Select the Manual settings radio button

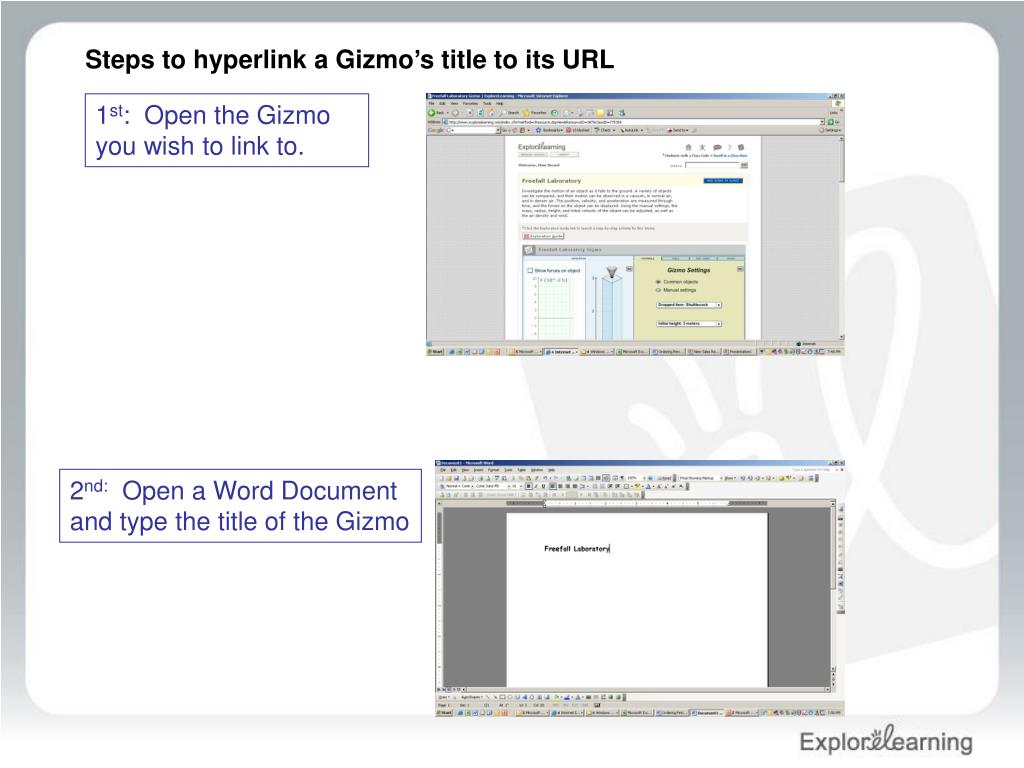click(658, 289)
